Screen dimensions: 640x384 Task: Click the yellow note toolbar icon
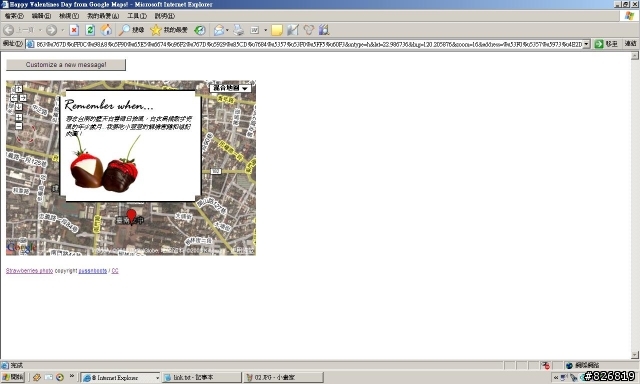pos(277,30)
